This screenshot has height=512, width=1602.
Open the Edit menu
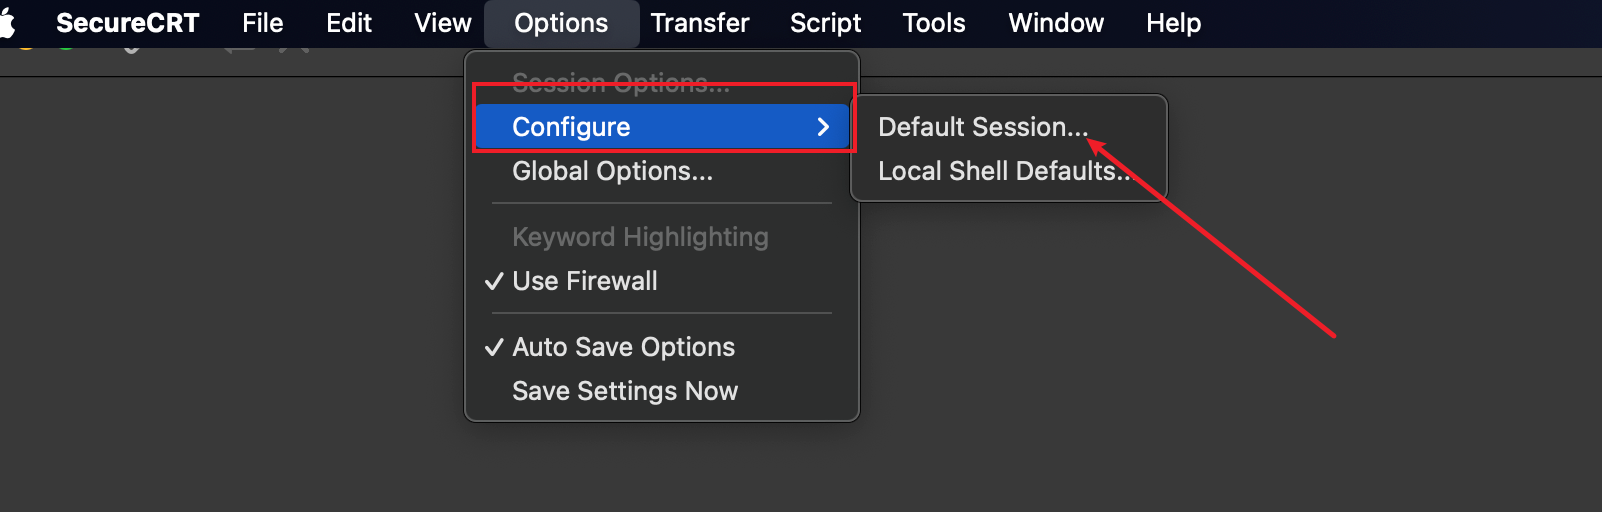[x=349, y=23]
